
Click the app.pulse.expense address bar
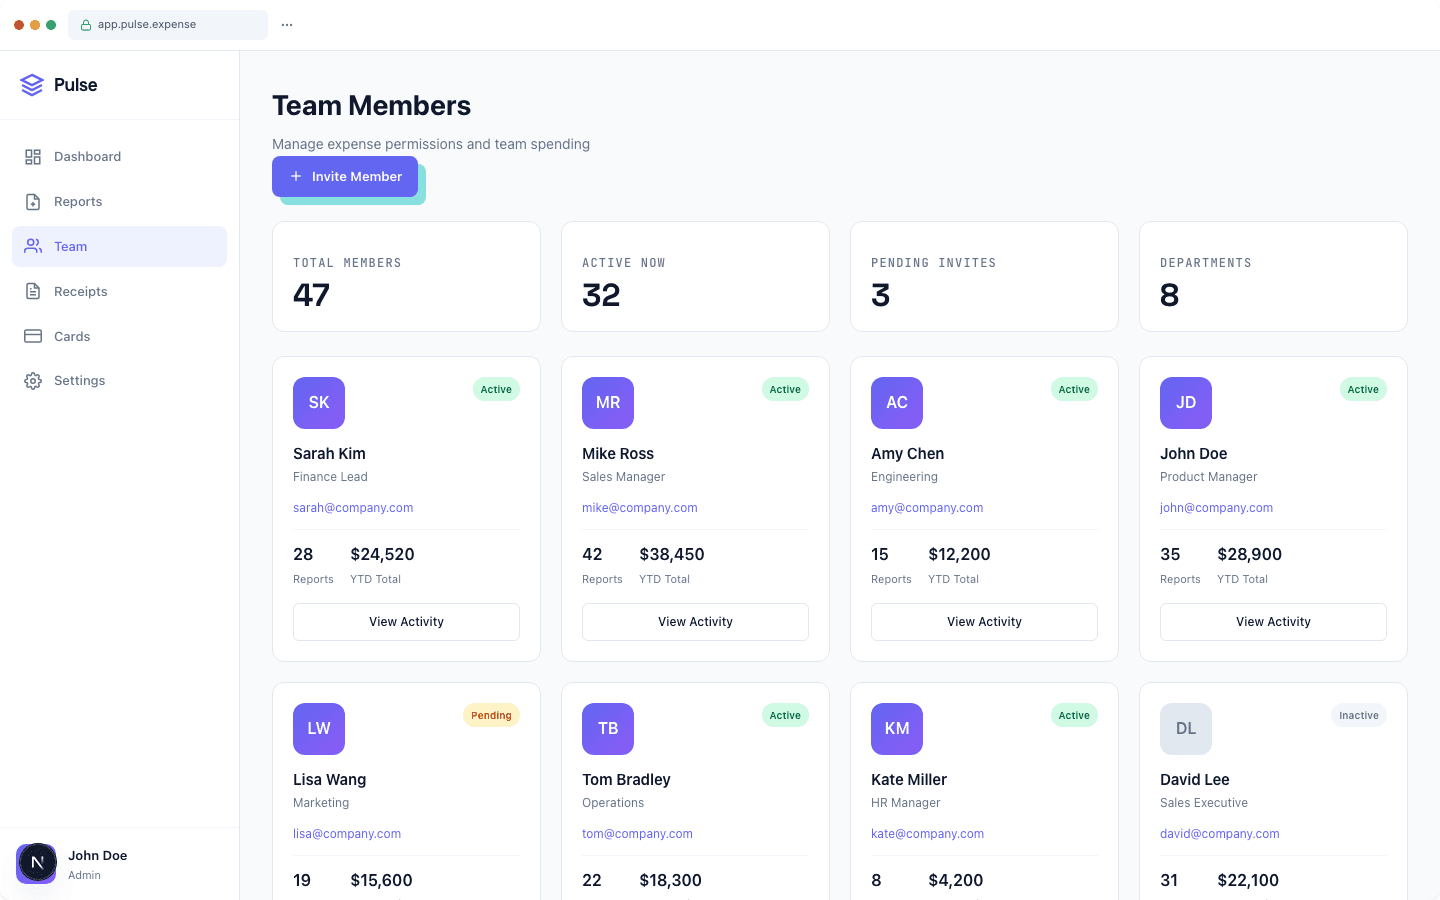pyautogui.click(x=168, y=25)
